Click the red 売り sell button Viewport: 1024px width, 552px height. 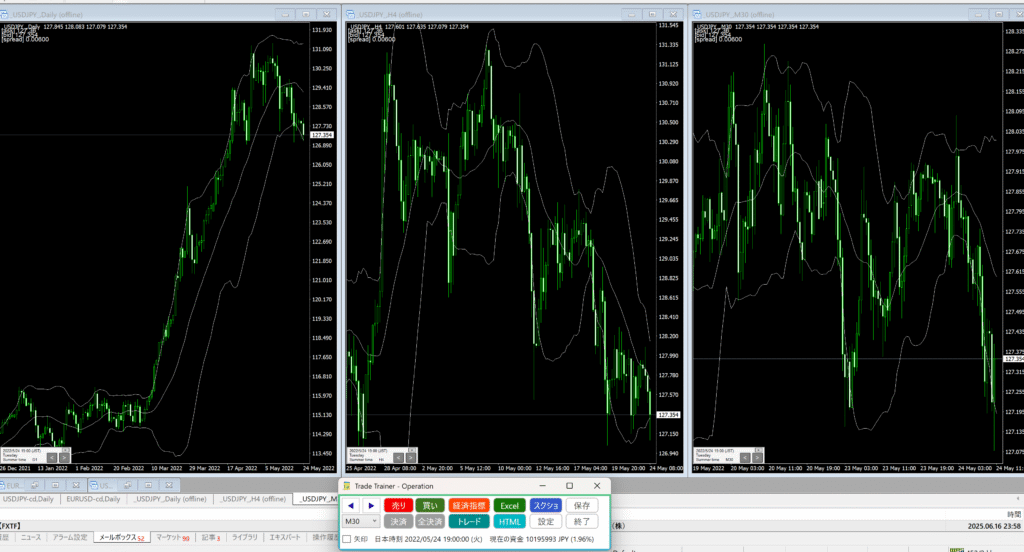398,506
